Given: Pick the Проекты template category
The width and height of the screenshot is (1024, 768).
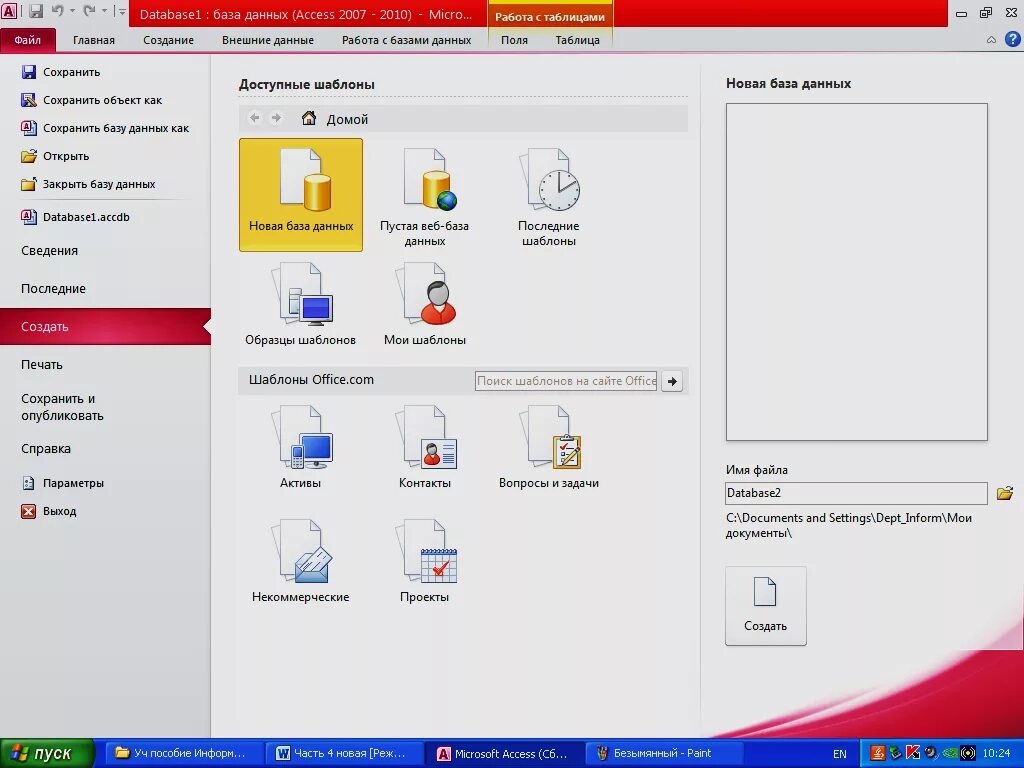Looking at the screenshot, I should 424,560.
